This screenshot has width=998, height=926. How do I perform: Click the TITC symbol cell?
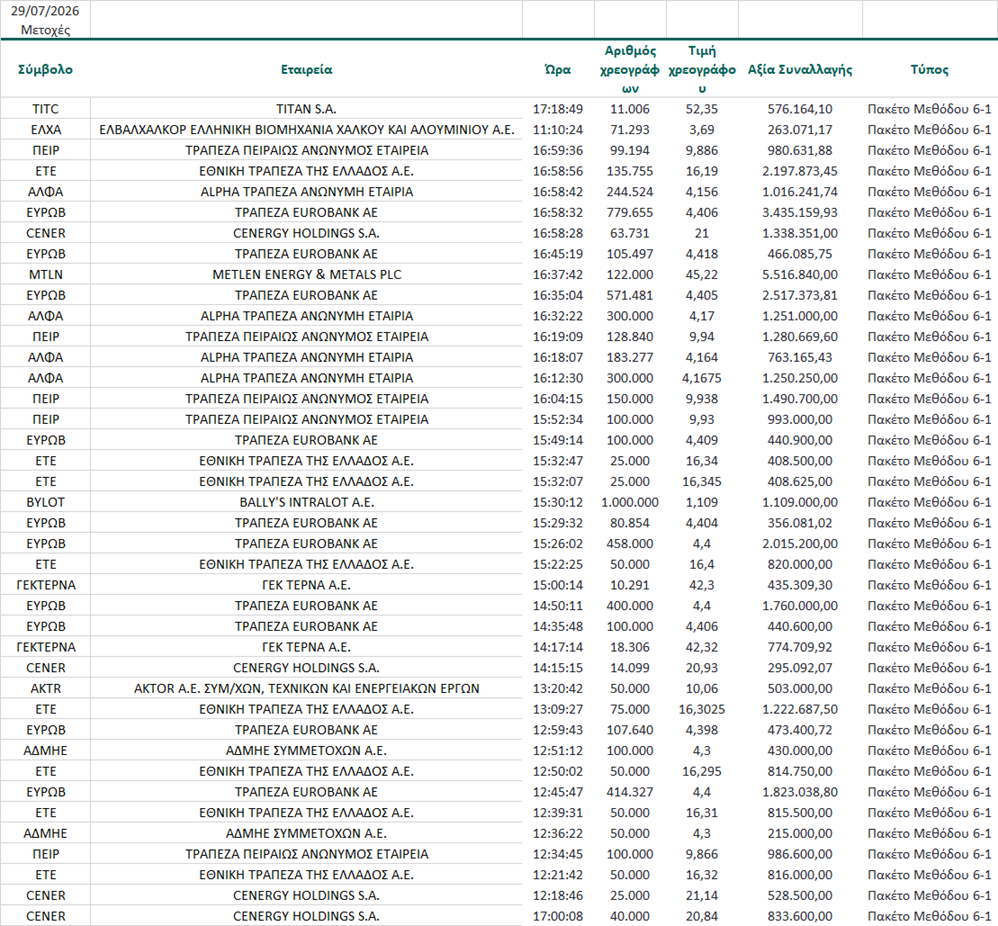pyautogui.click(x=45, y=109)
